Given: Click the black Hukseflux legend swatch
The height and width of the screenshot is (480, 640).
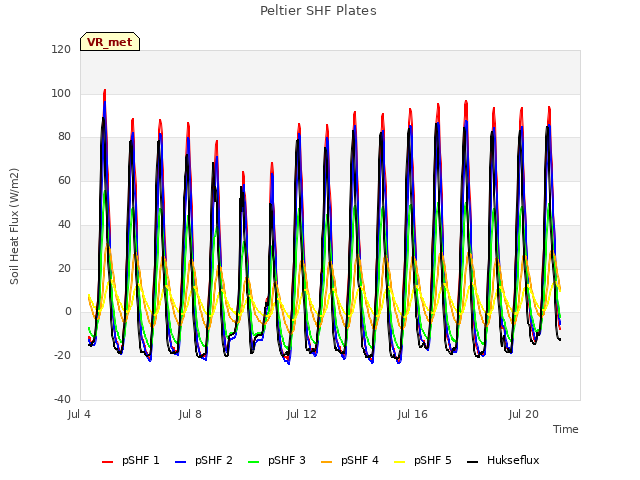Looking at the screenshot, I should pos(472,462).
